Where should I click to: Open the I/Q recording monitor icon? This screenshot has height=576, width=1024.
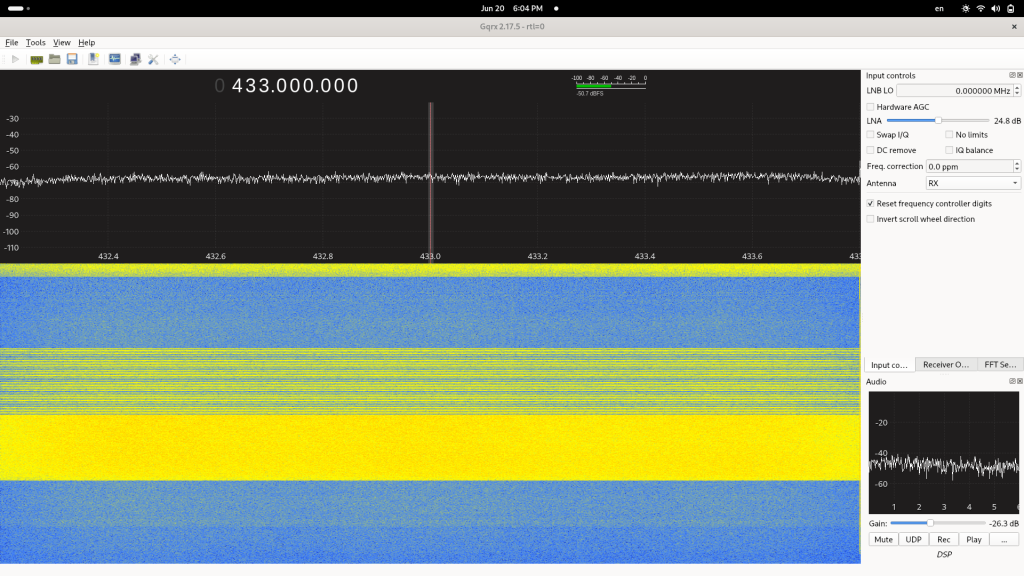[114, 59]
